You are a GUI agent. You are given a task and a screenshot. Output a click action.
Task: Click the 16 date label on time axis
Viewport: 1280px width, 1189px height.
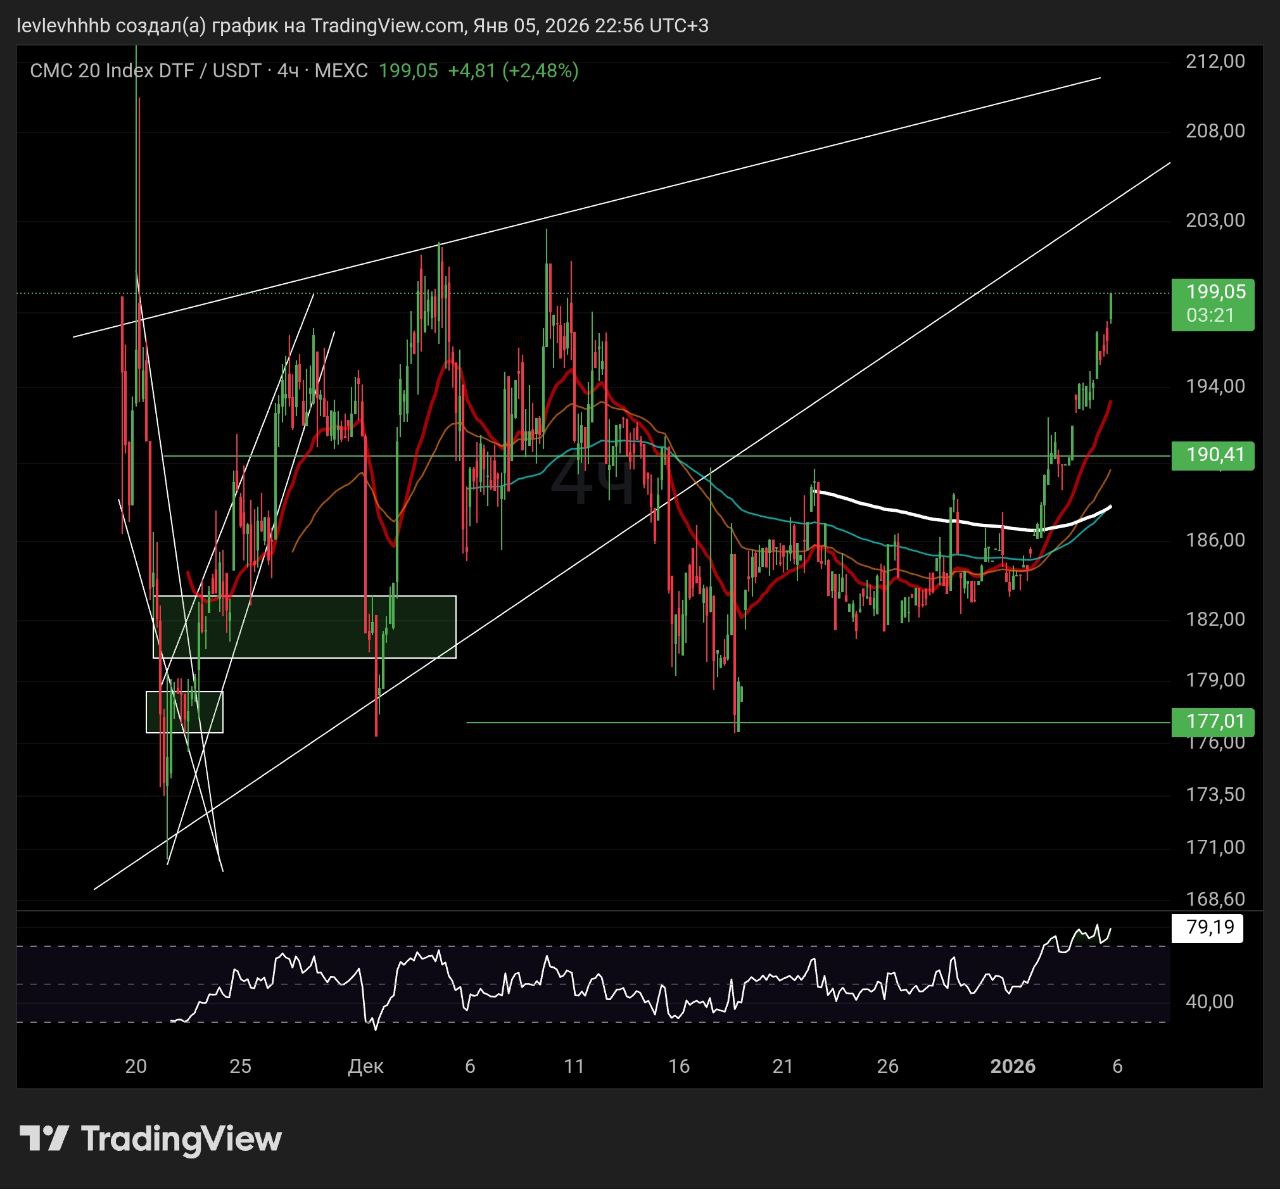coord(679,1066)
